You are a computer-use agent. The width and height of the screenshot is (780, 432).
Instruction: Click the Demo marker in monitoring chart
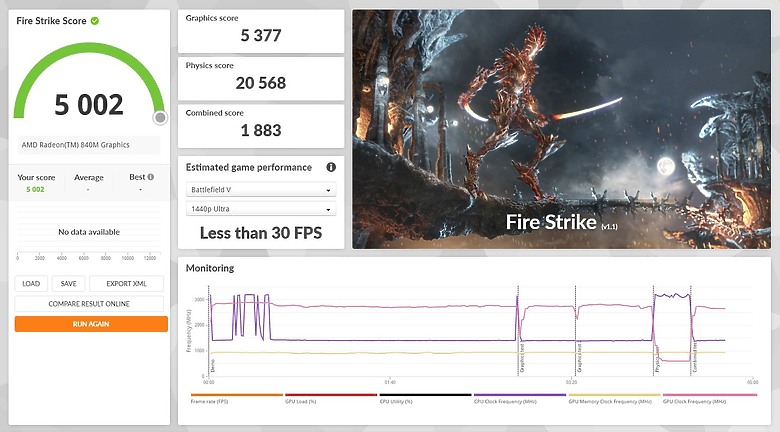213,366
